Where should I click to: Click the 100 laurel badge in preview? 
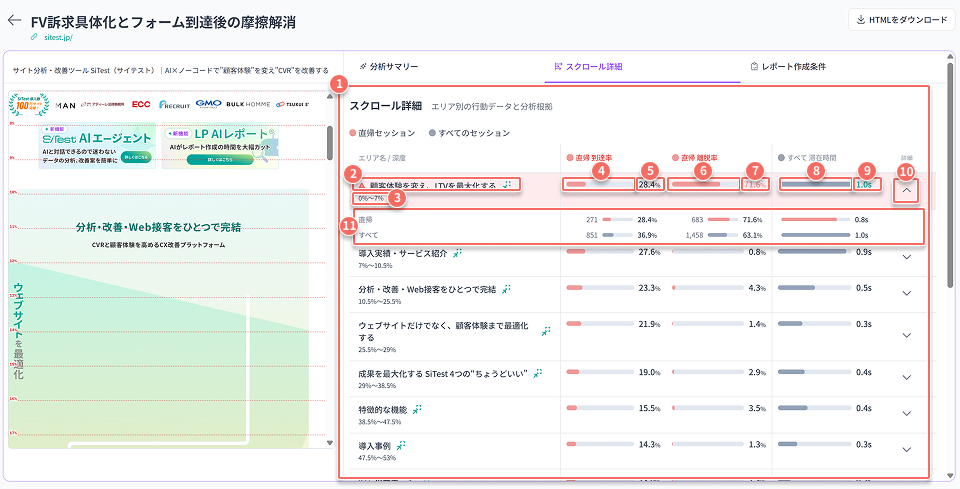pos(29,105)
